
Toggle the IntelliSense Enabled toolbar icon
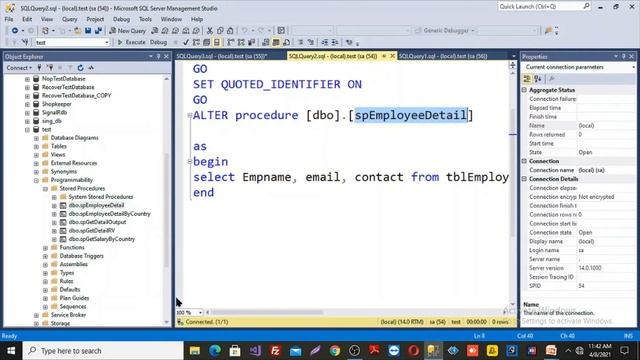coord(217,42)
